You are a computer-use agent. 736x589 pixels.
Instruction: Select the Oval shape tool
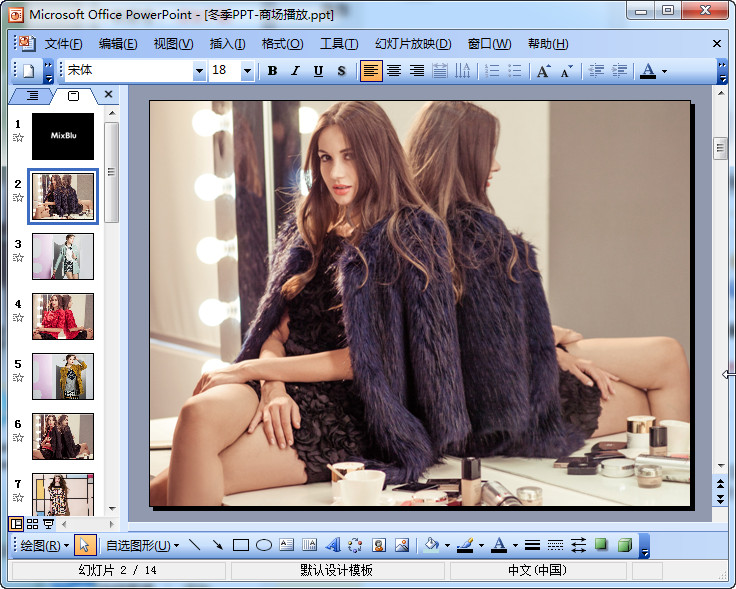point(264,545)
